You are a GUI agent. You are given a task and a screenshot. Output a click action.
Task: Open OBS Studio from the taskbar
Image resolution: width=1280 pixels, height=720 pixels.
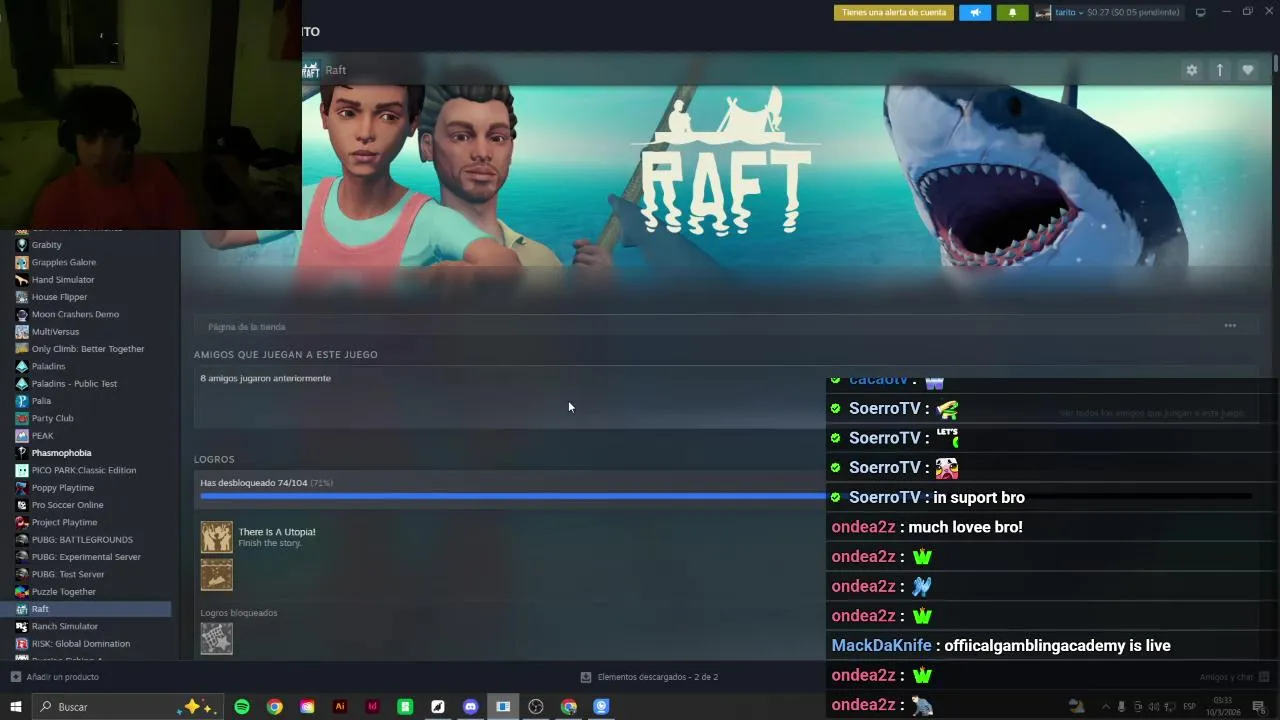point(536,707)
